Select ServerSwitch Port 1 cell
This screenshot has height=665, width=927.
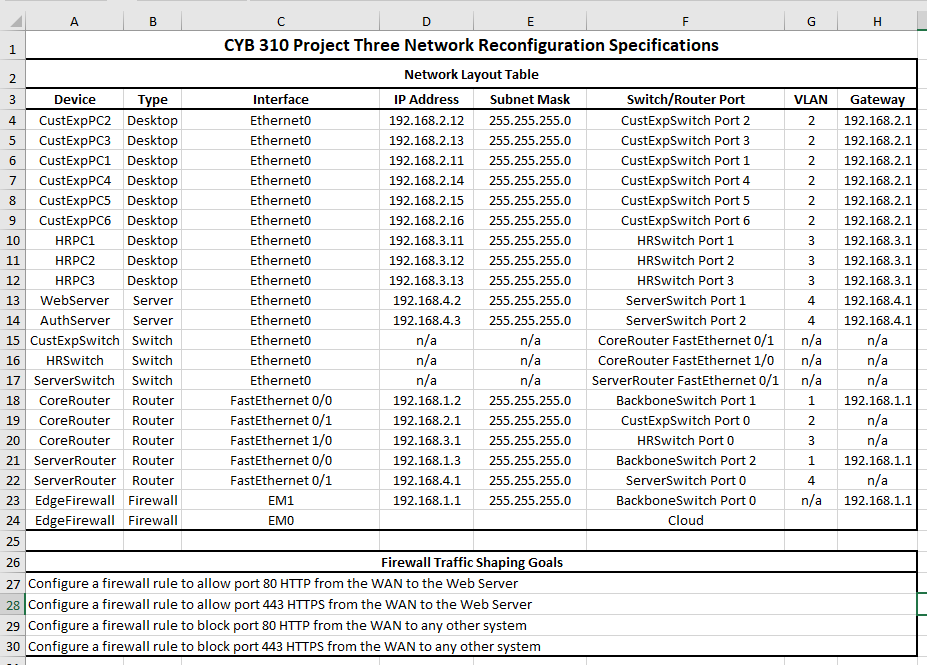(685, 300)
